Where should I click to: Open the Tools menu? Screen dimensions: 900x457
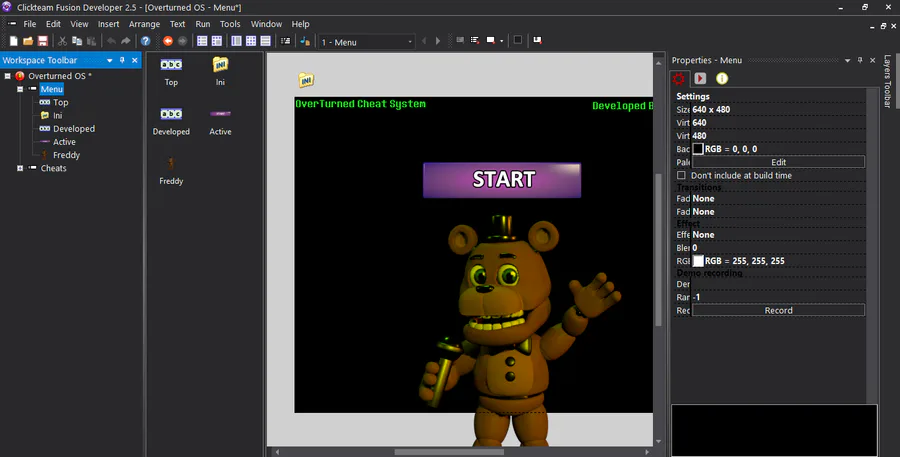click(x=230, y=24)
